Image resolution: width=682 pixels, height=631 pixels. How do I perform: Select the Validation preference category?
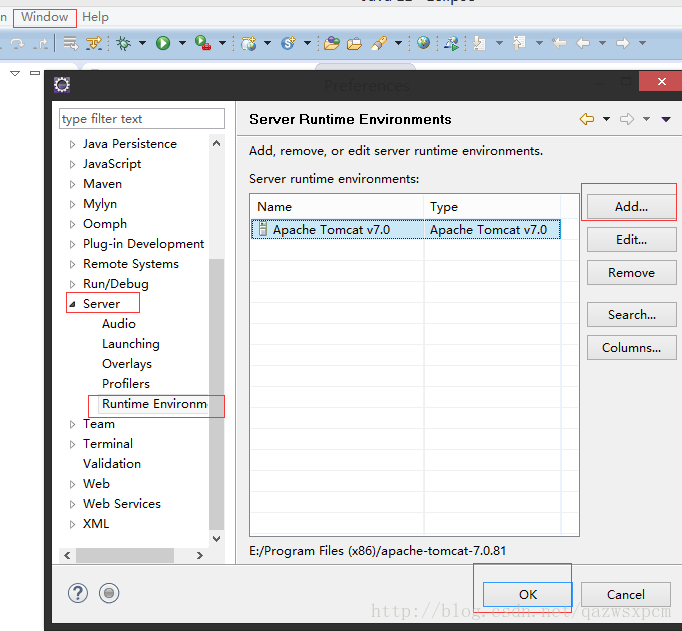[112, 464]
